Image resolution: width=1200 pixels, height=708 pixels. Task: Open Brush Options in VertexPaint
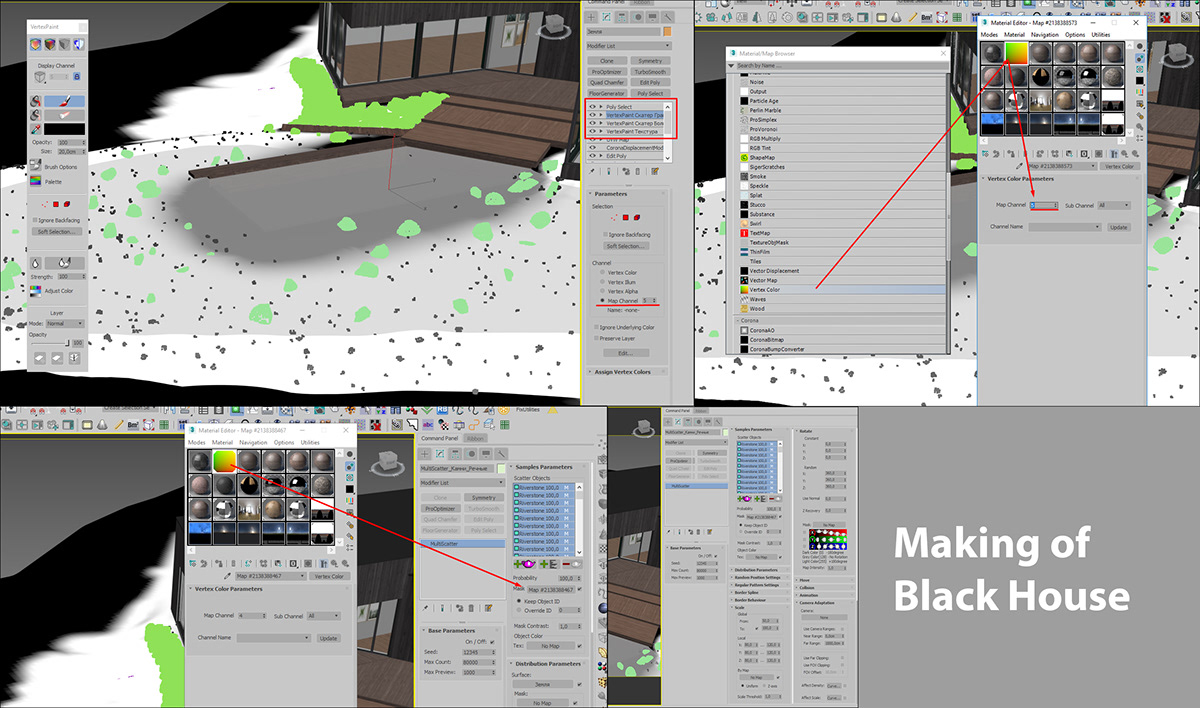coord(36,167)
